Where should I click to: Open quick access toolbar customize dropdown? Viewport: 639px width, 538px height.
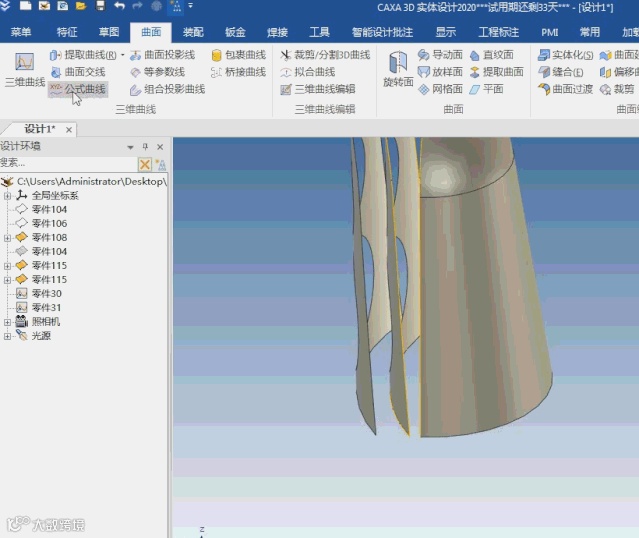coord(190,6)
